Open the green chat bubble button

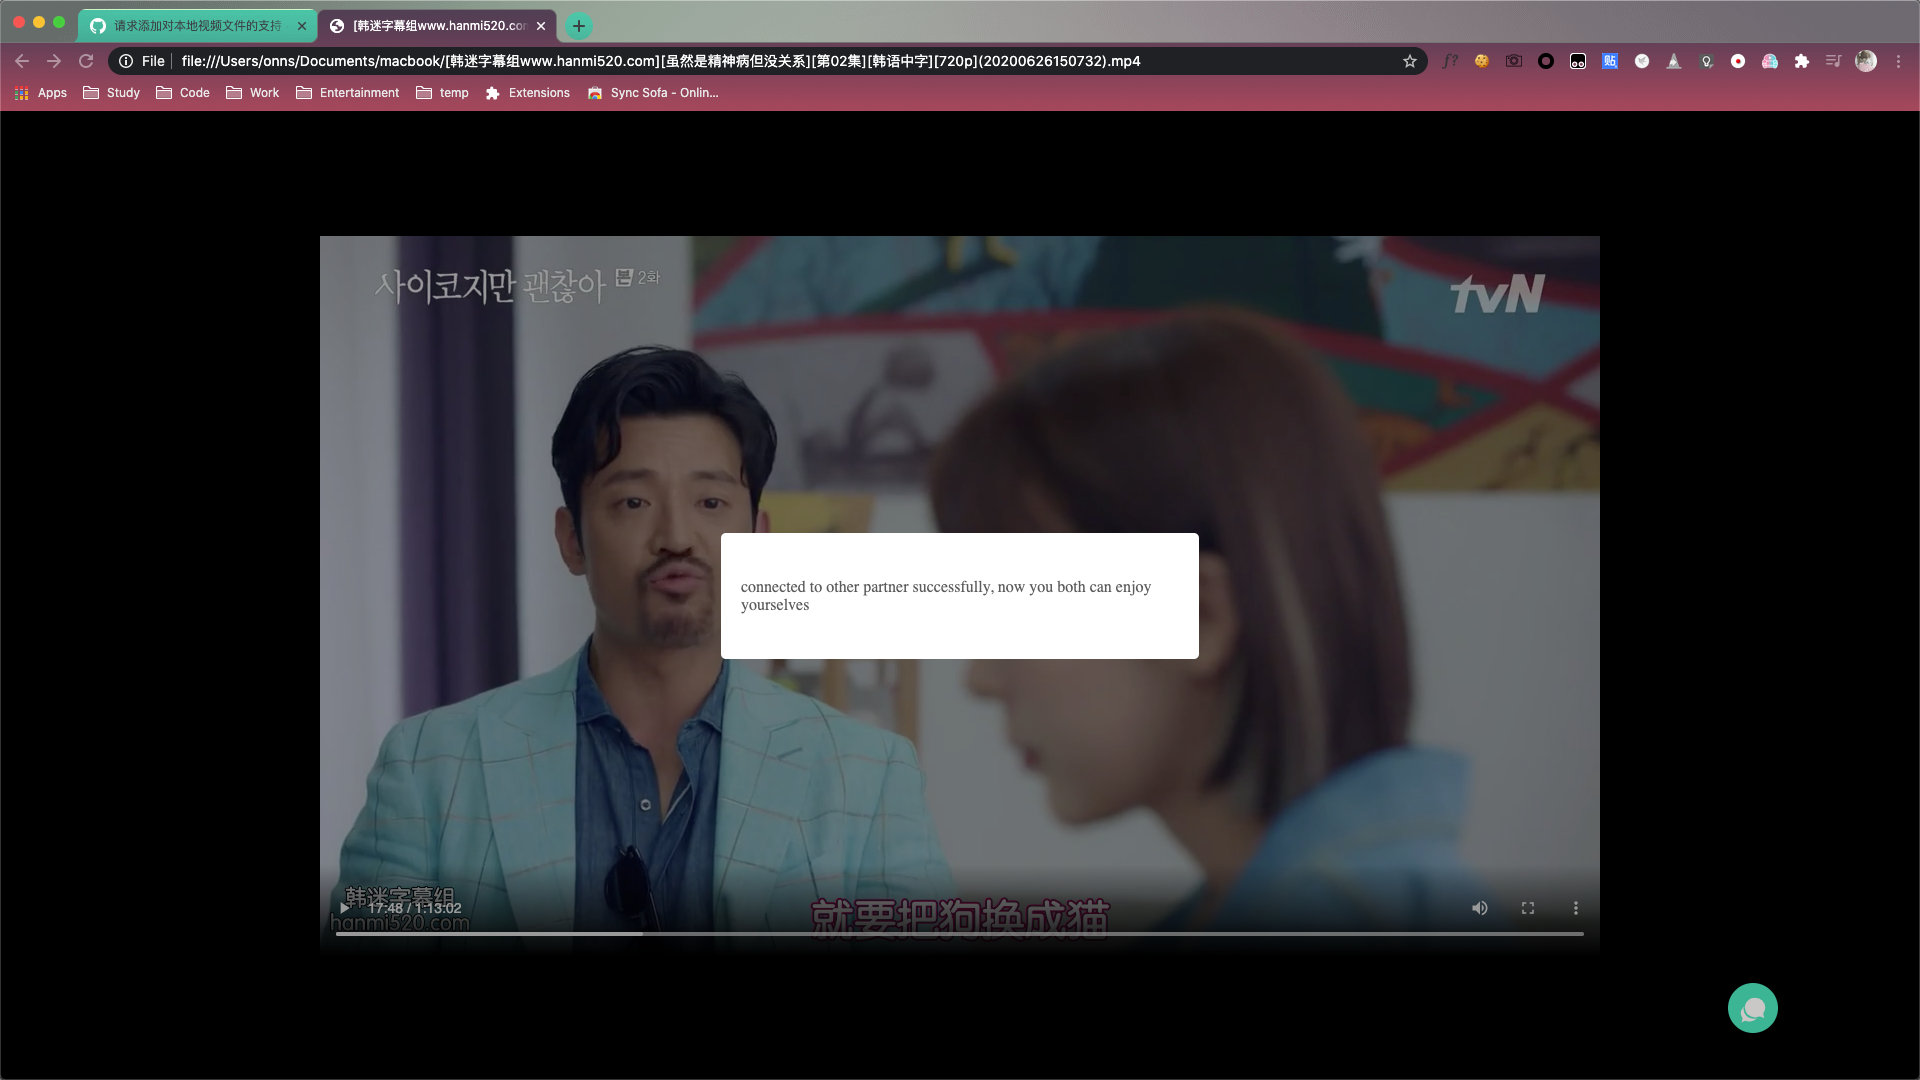click(x=1753, y=1008)
